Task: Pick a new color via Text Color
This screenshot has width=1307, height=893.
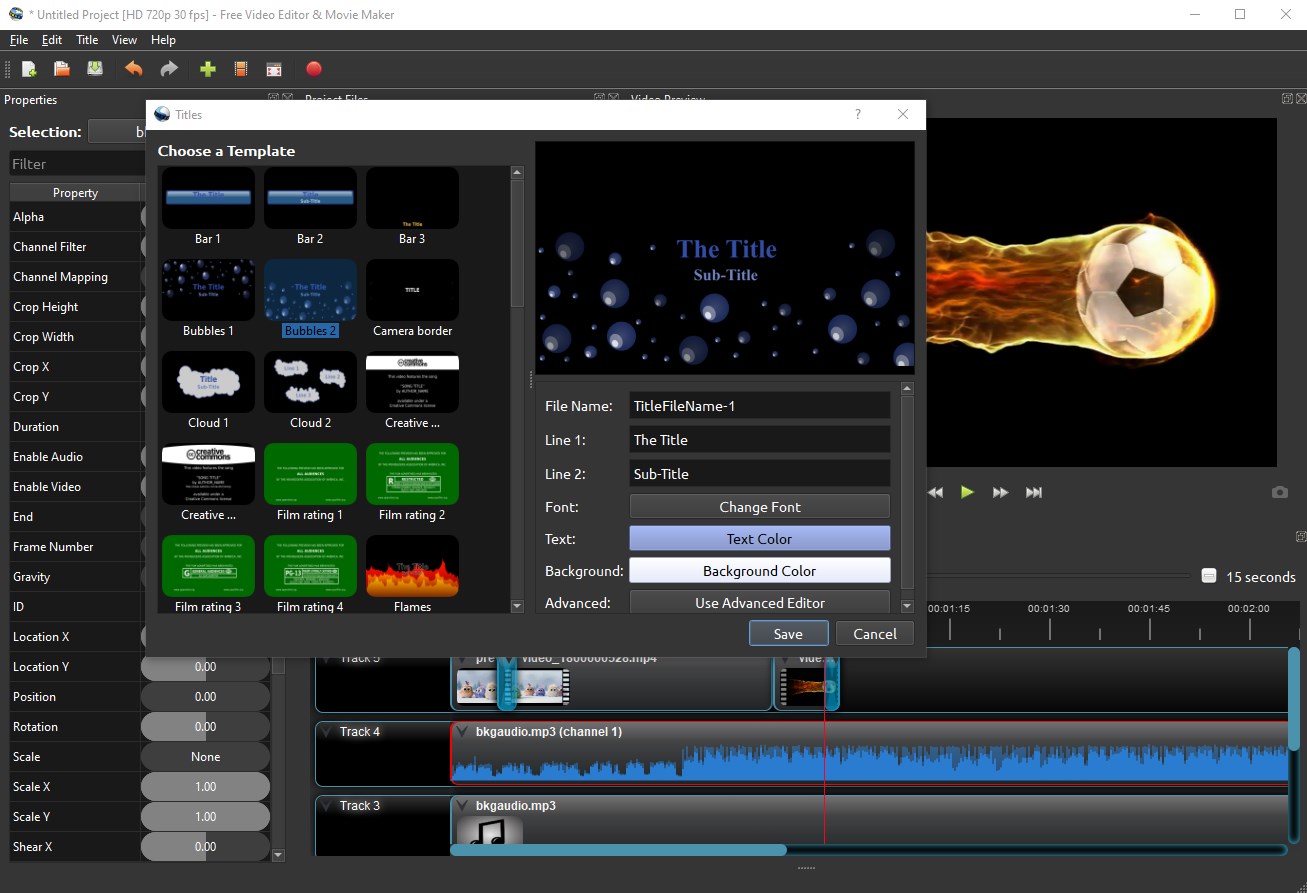Action: [x=759, y=539]
